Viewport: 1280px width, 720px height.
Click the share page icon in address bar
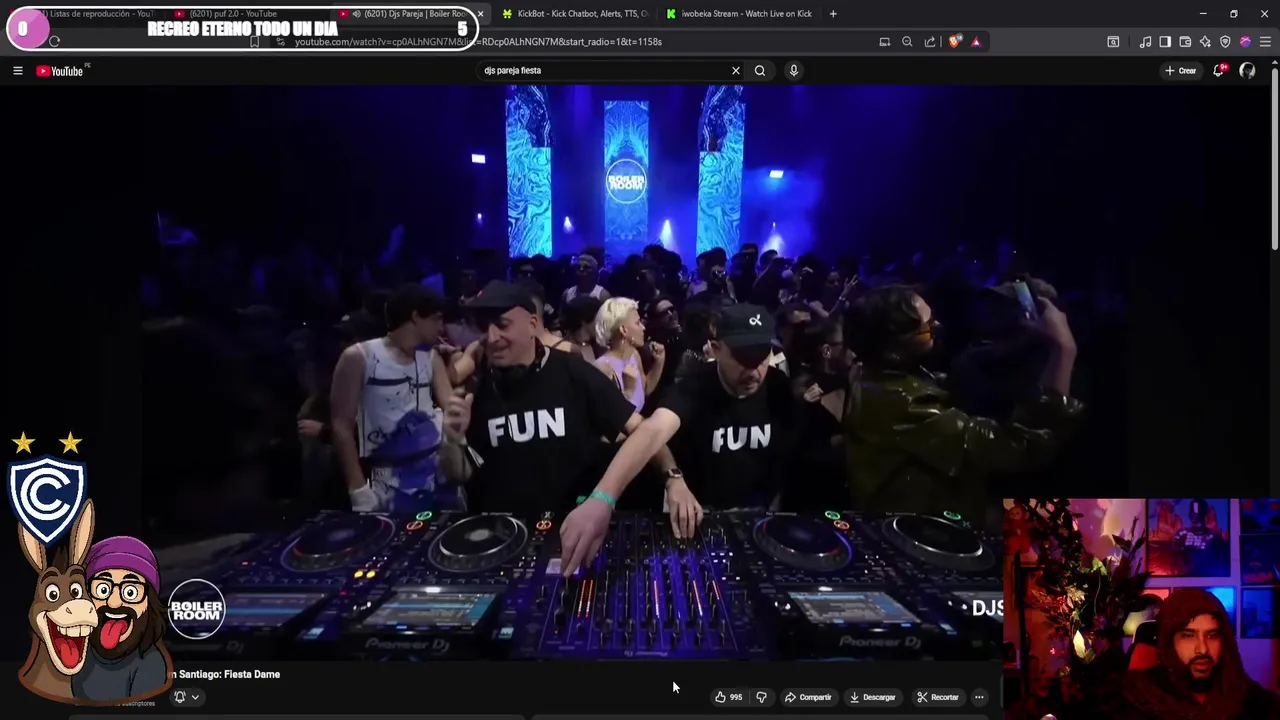pyautogui.click(x=930, y=42)
